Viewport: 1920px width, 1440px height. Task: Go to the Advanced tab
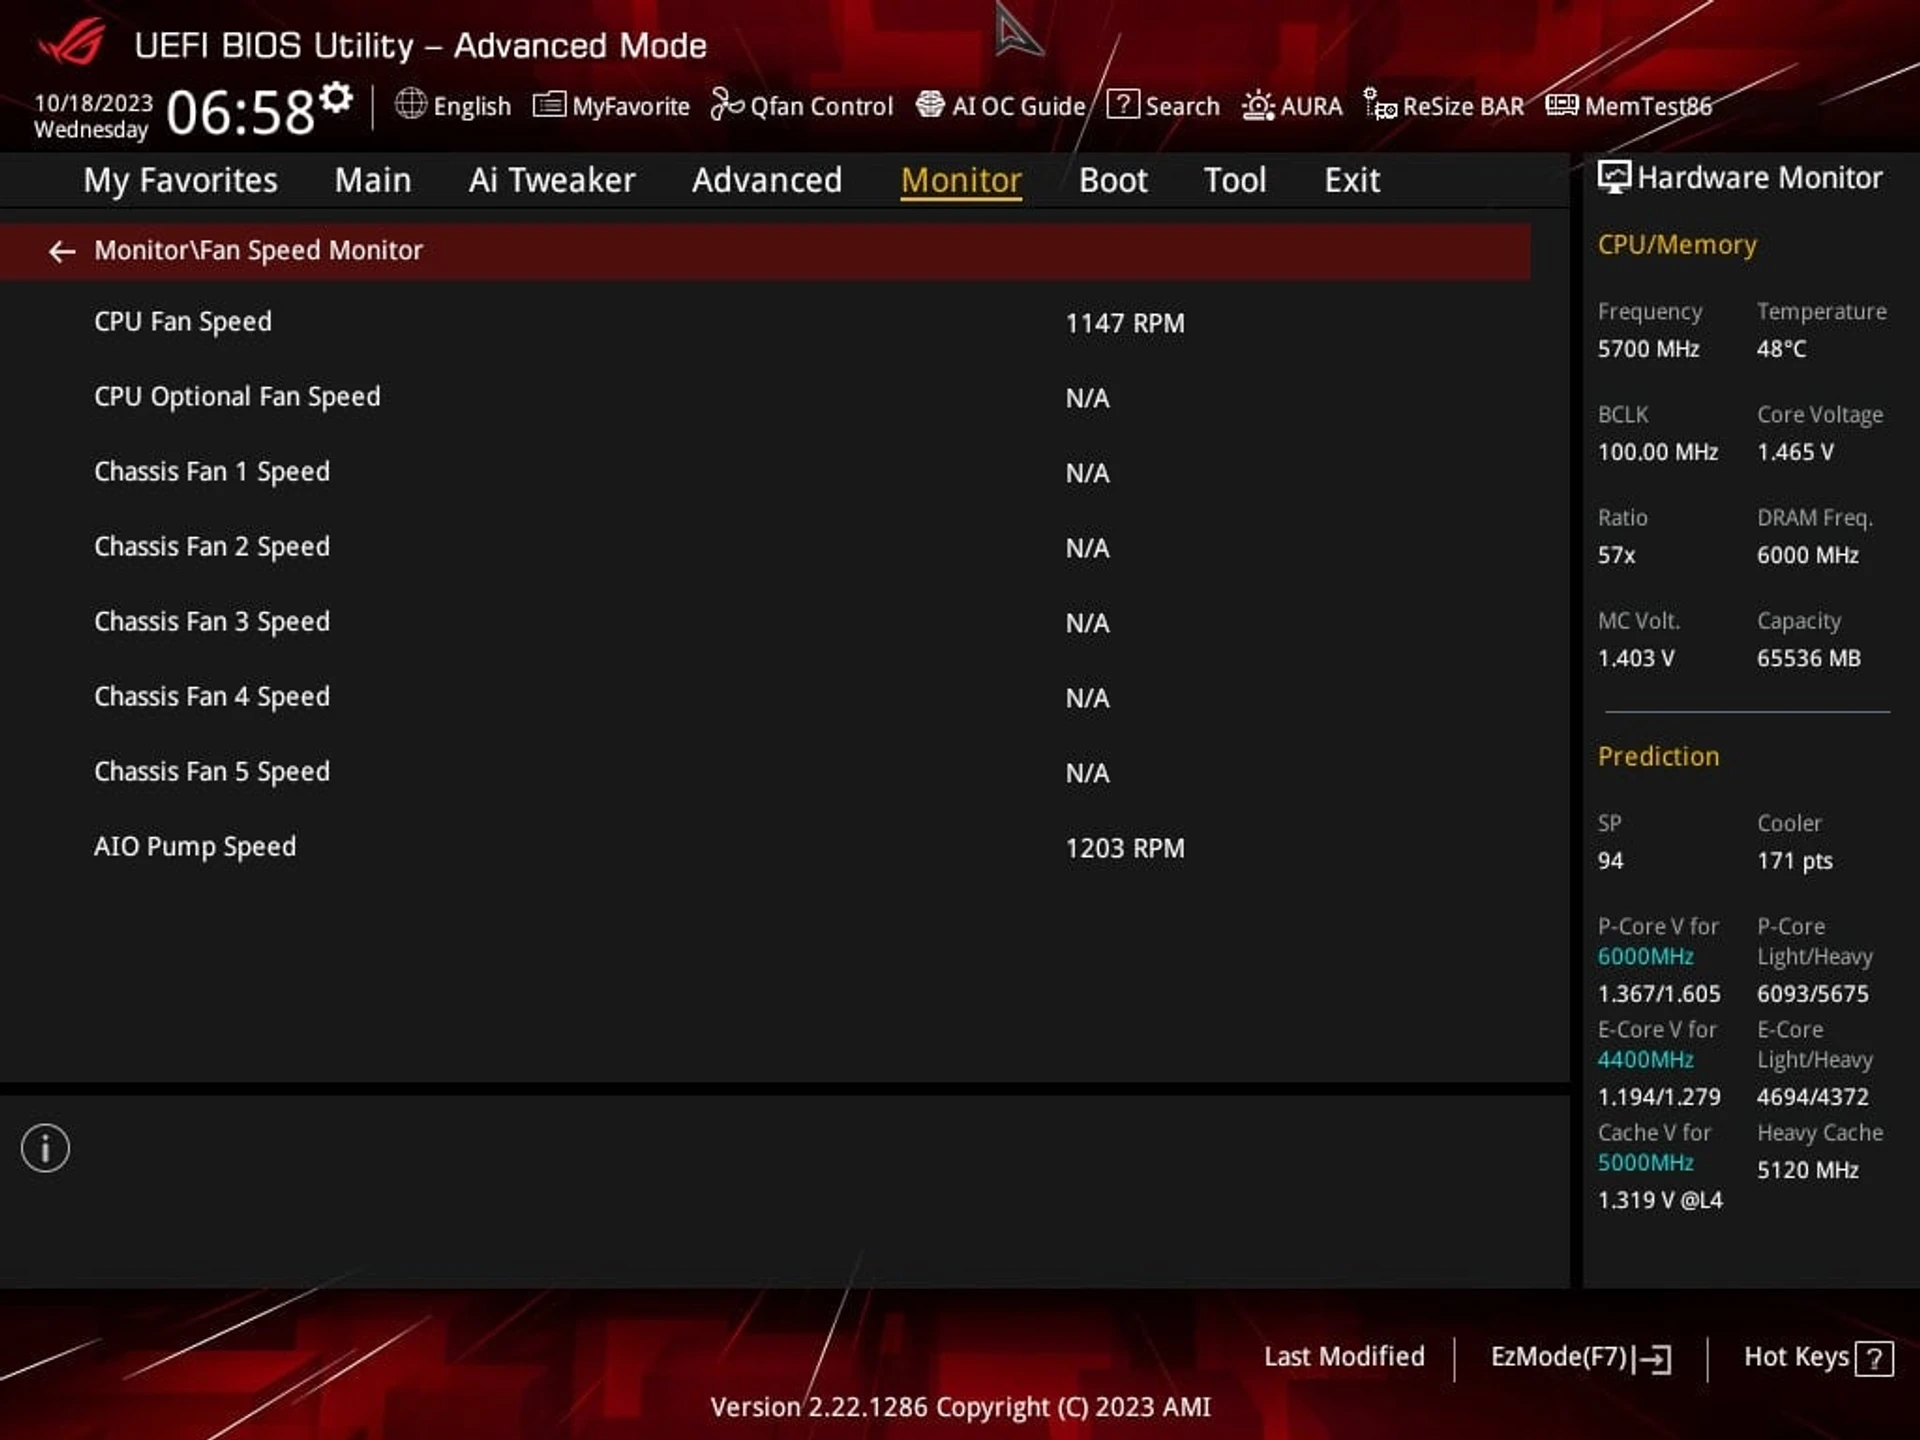point(767,180)
